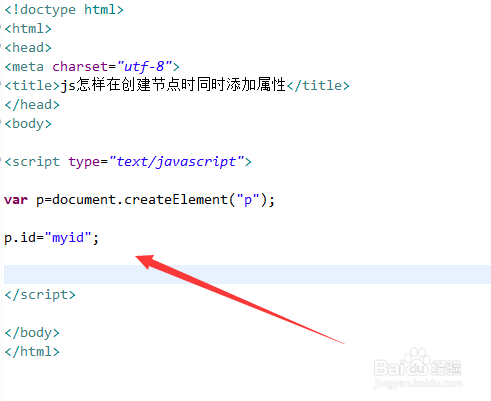Click the "myid" string value
The image size is (491, 401).
[x=68, y=238]
